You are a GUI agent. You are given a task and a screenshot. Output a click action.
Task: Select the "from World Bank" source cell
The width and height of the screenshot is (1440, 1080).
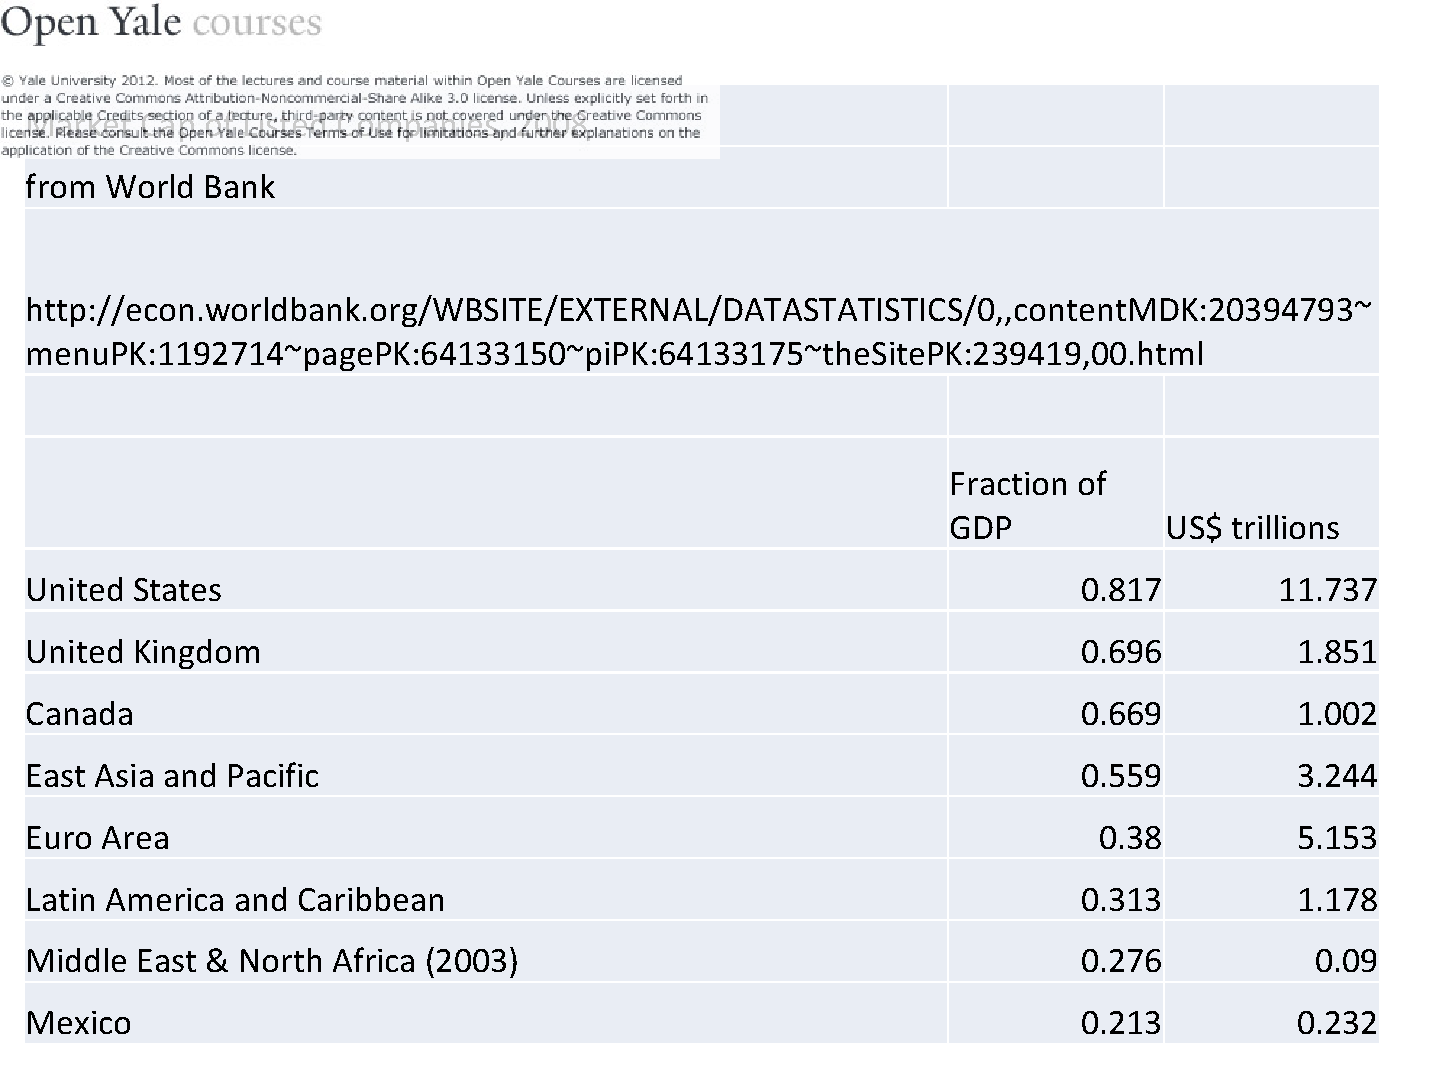tap(150, 187)
